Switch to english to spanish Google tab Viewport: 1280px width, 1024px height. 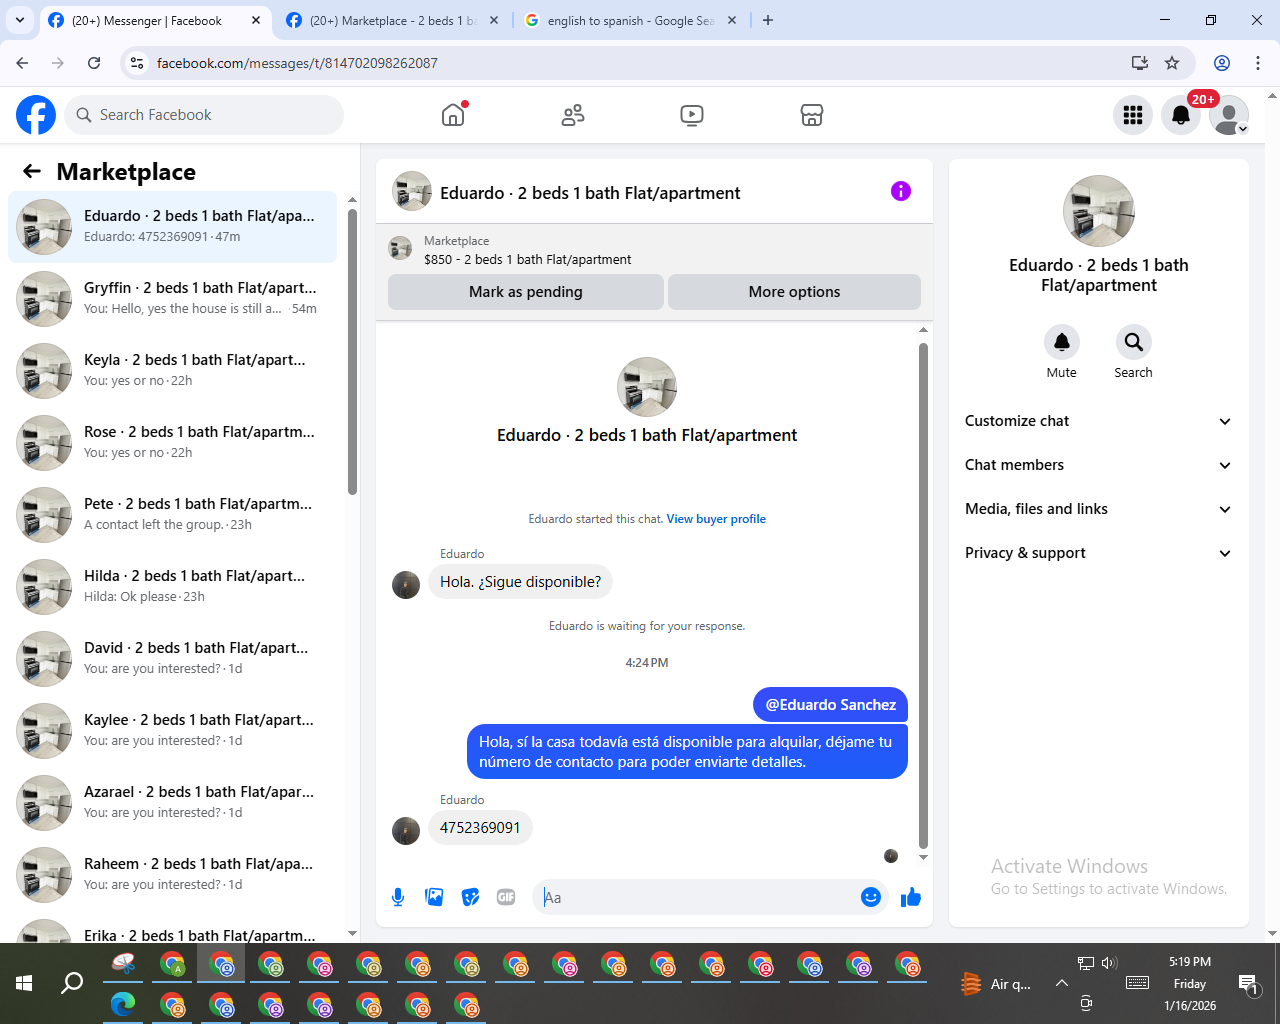(630, 20)
